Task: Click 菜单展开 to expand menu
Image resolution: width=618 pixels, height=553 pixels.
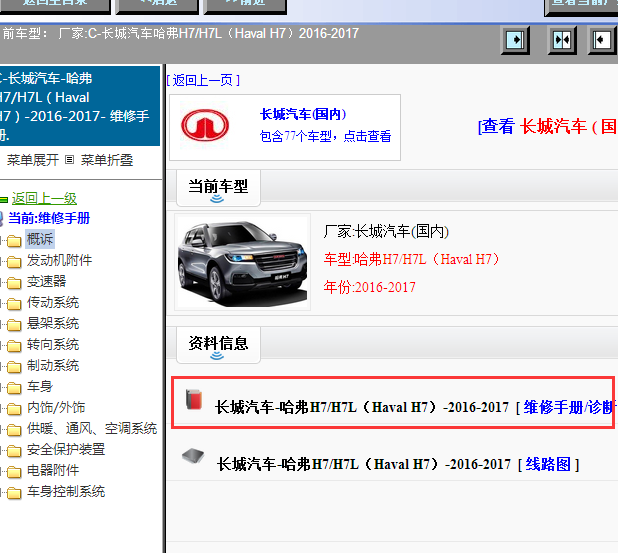Action: pos(33,160)
